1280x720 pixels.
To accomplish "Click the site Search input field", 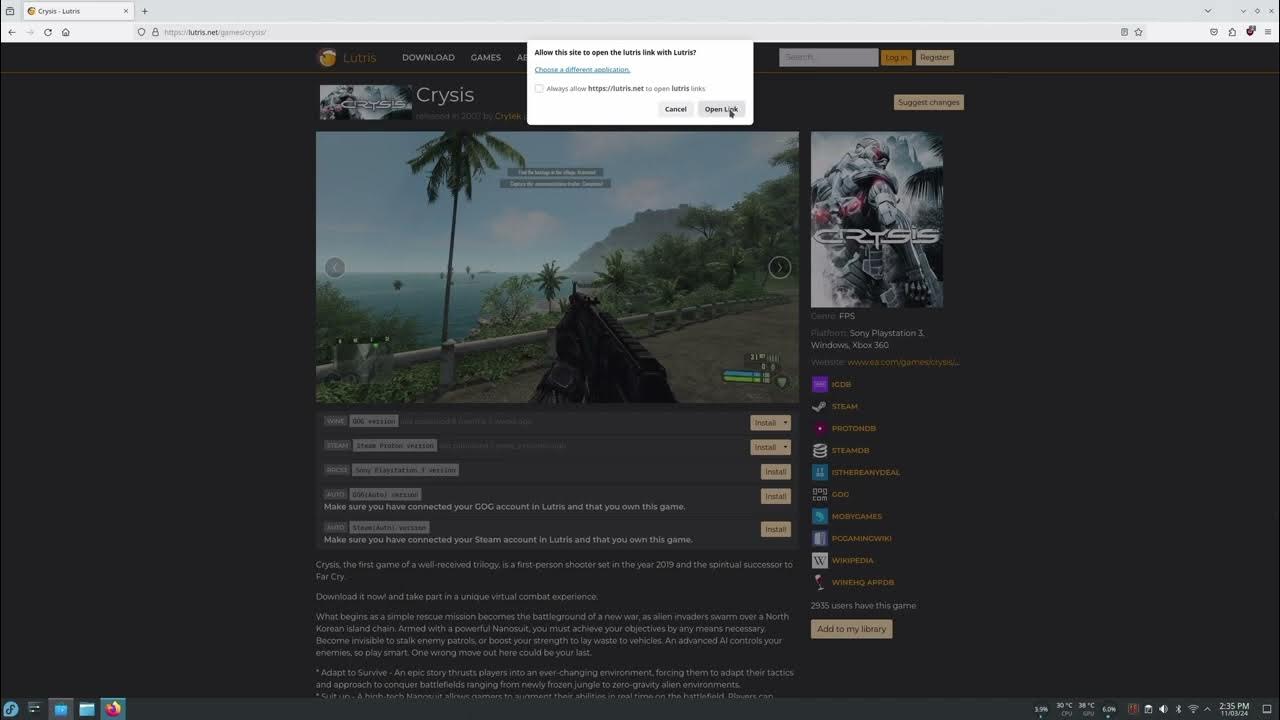I will pos(828,57).
